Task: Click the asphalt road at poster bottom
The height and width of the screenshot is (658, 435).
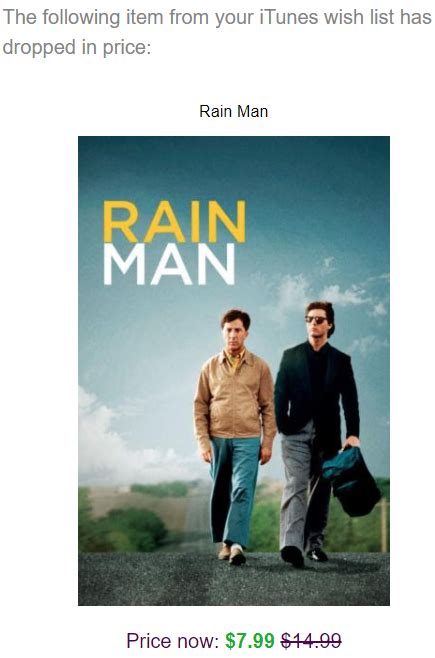Action: point(234,581)
